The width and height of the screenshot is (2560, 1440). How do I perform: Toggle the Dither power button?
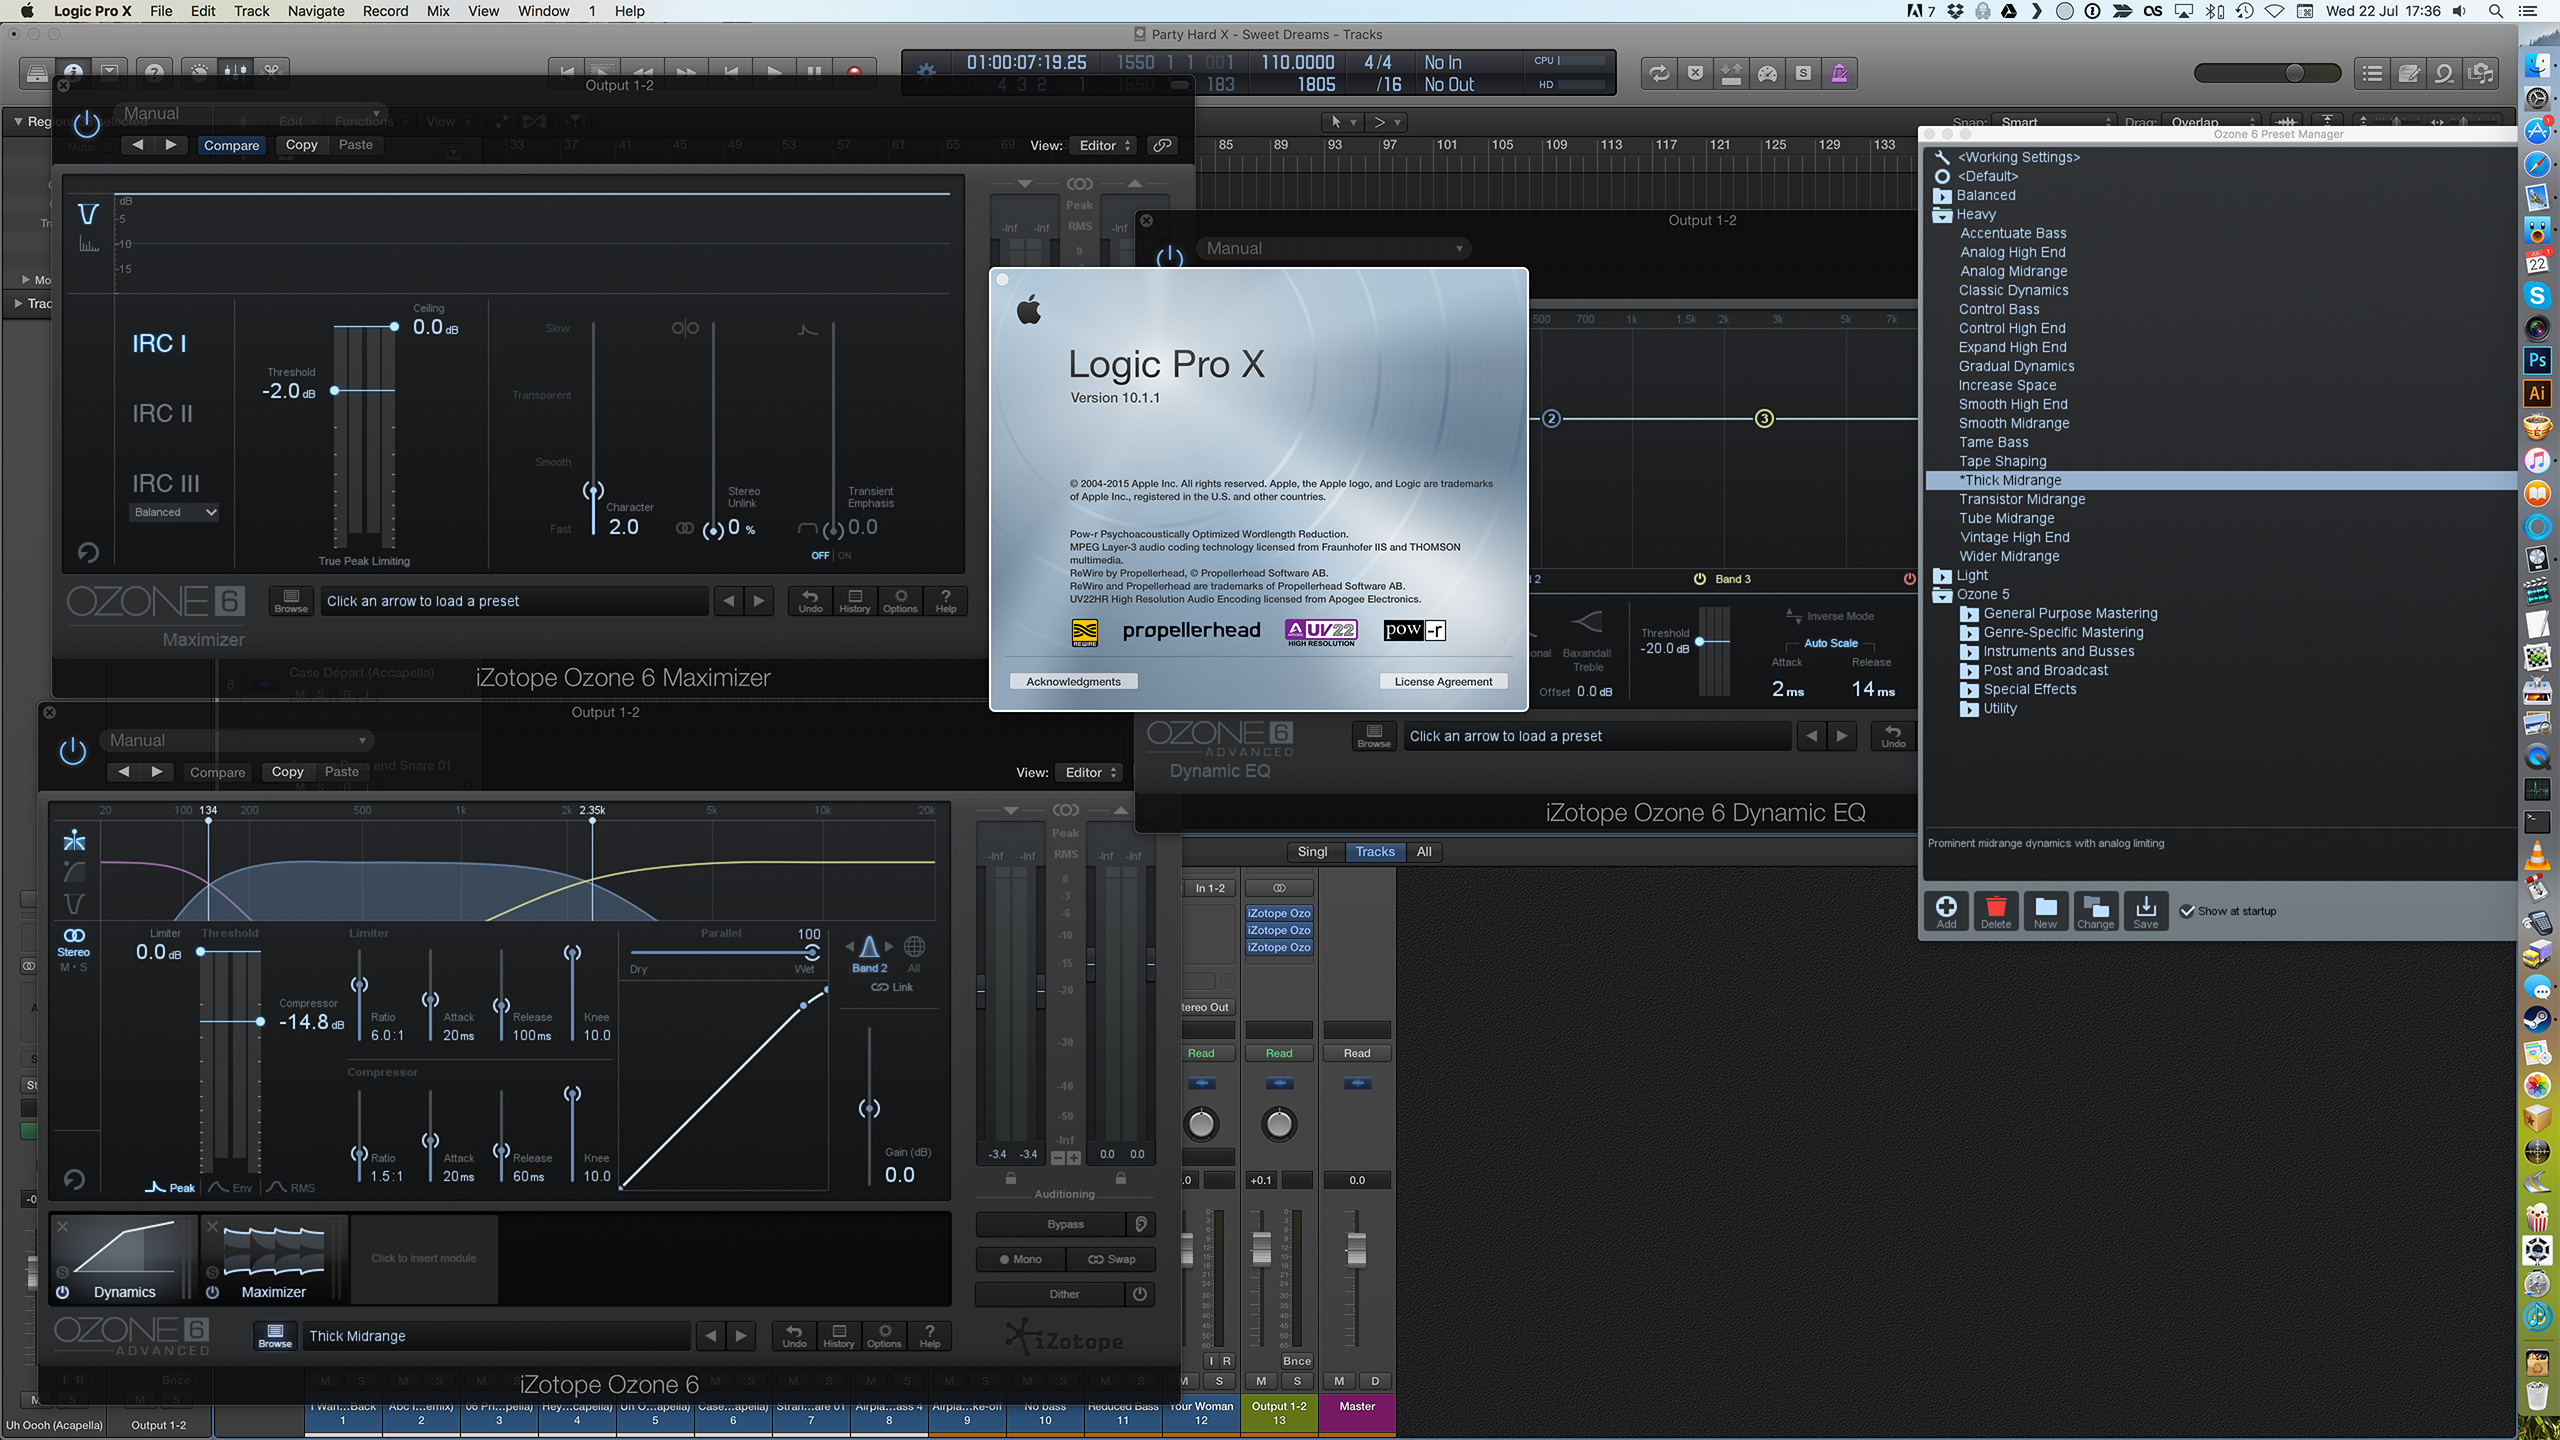coord(1139,1294)
